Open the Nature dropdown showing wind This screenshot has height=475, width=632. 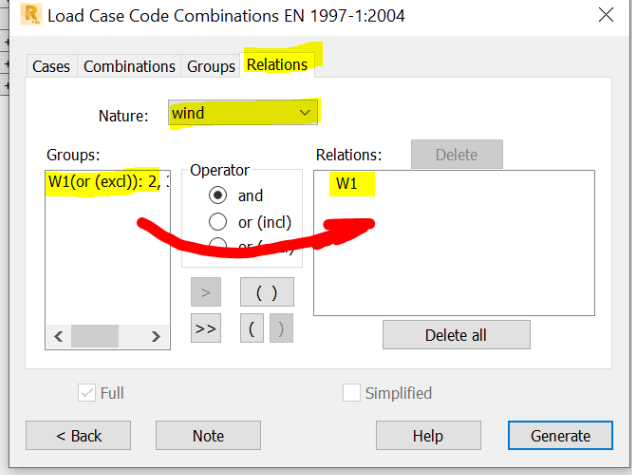pyautogui.click(x=243, y=112)
